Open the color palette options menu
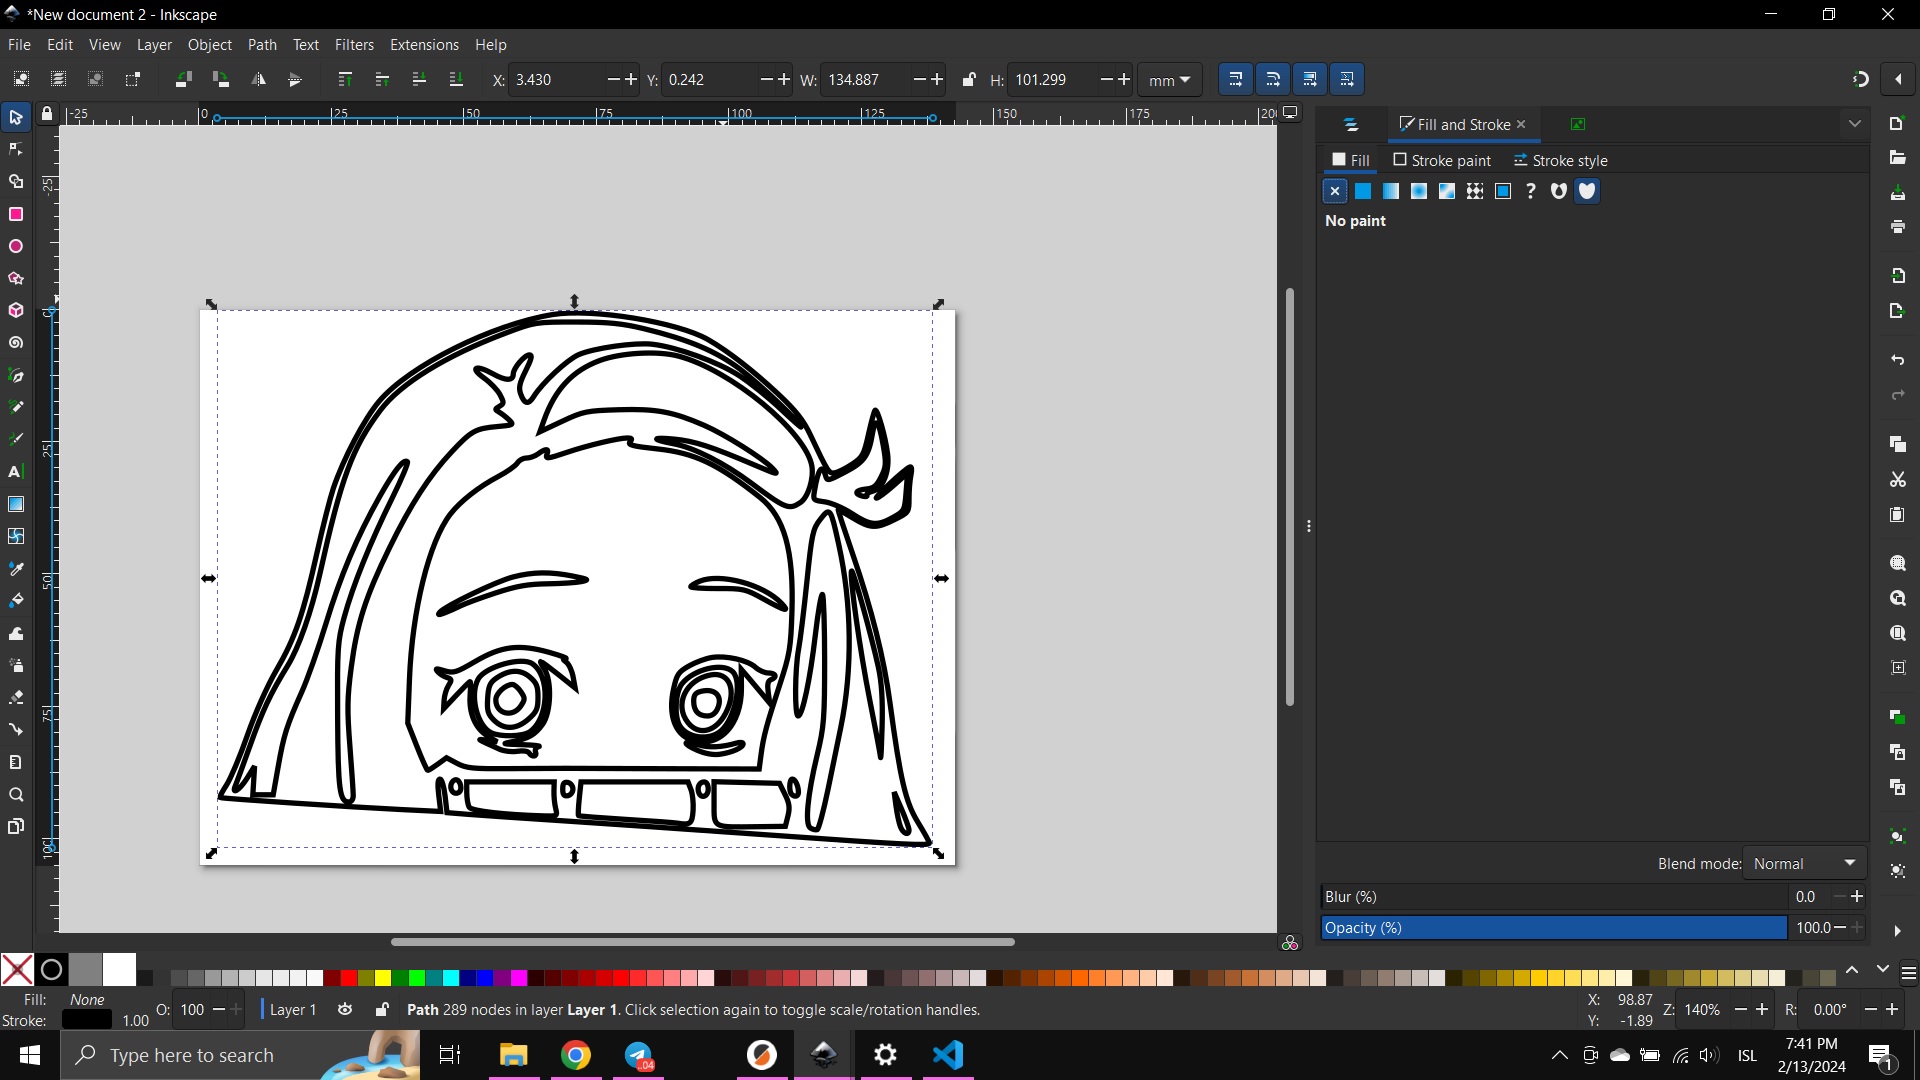This screenshot has width=1920, height=1080. (x=1908, y=973)
